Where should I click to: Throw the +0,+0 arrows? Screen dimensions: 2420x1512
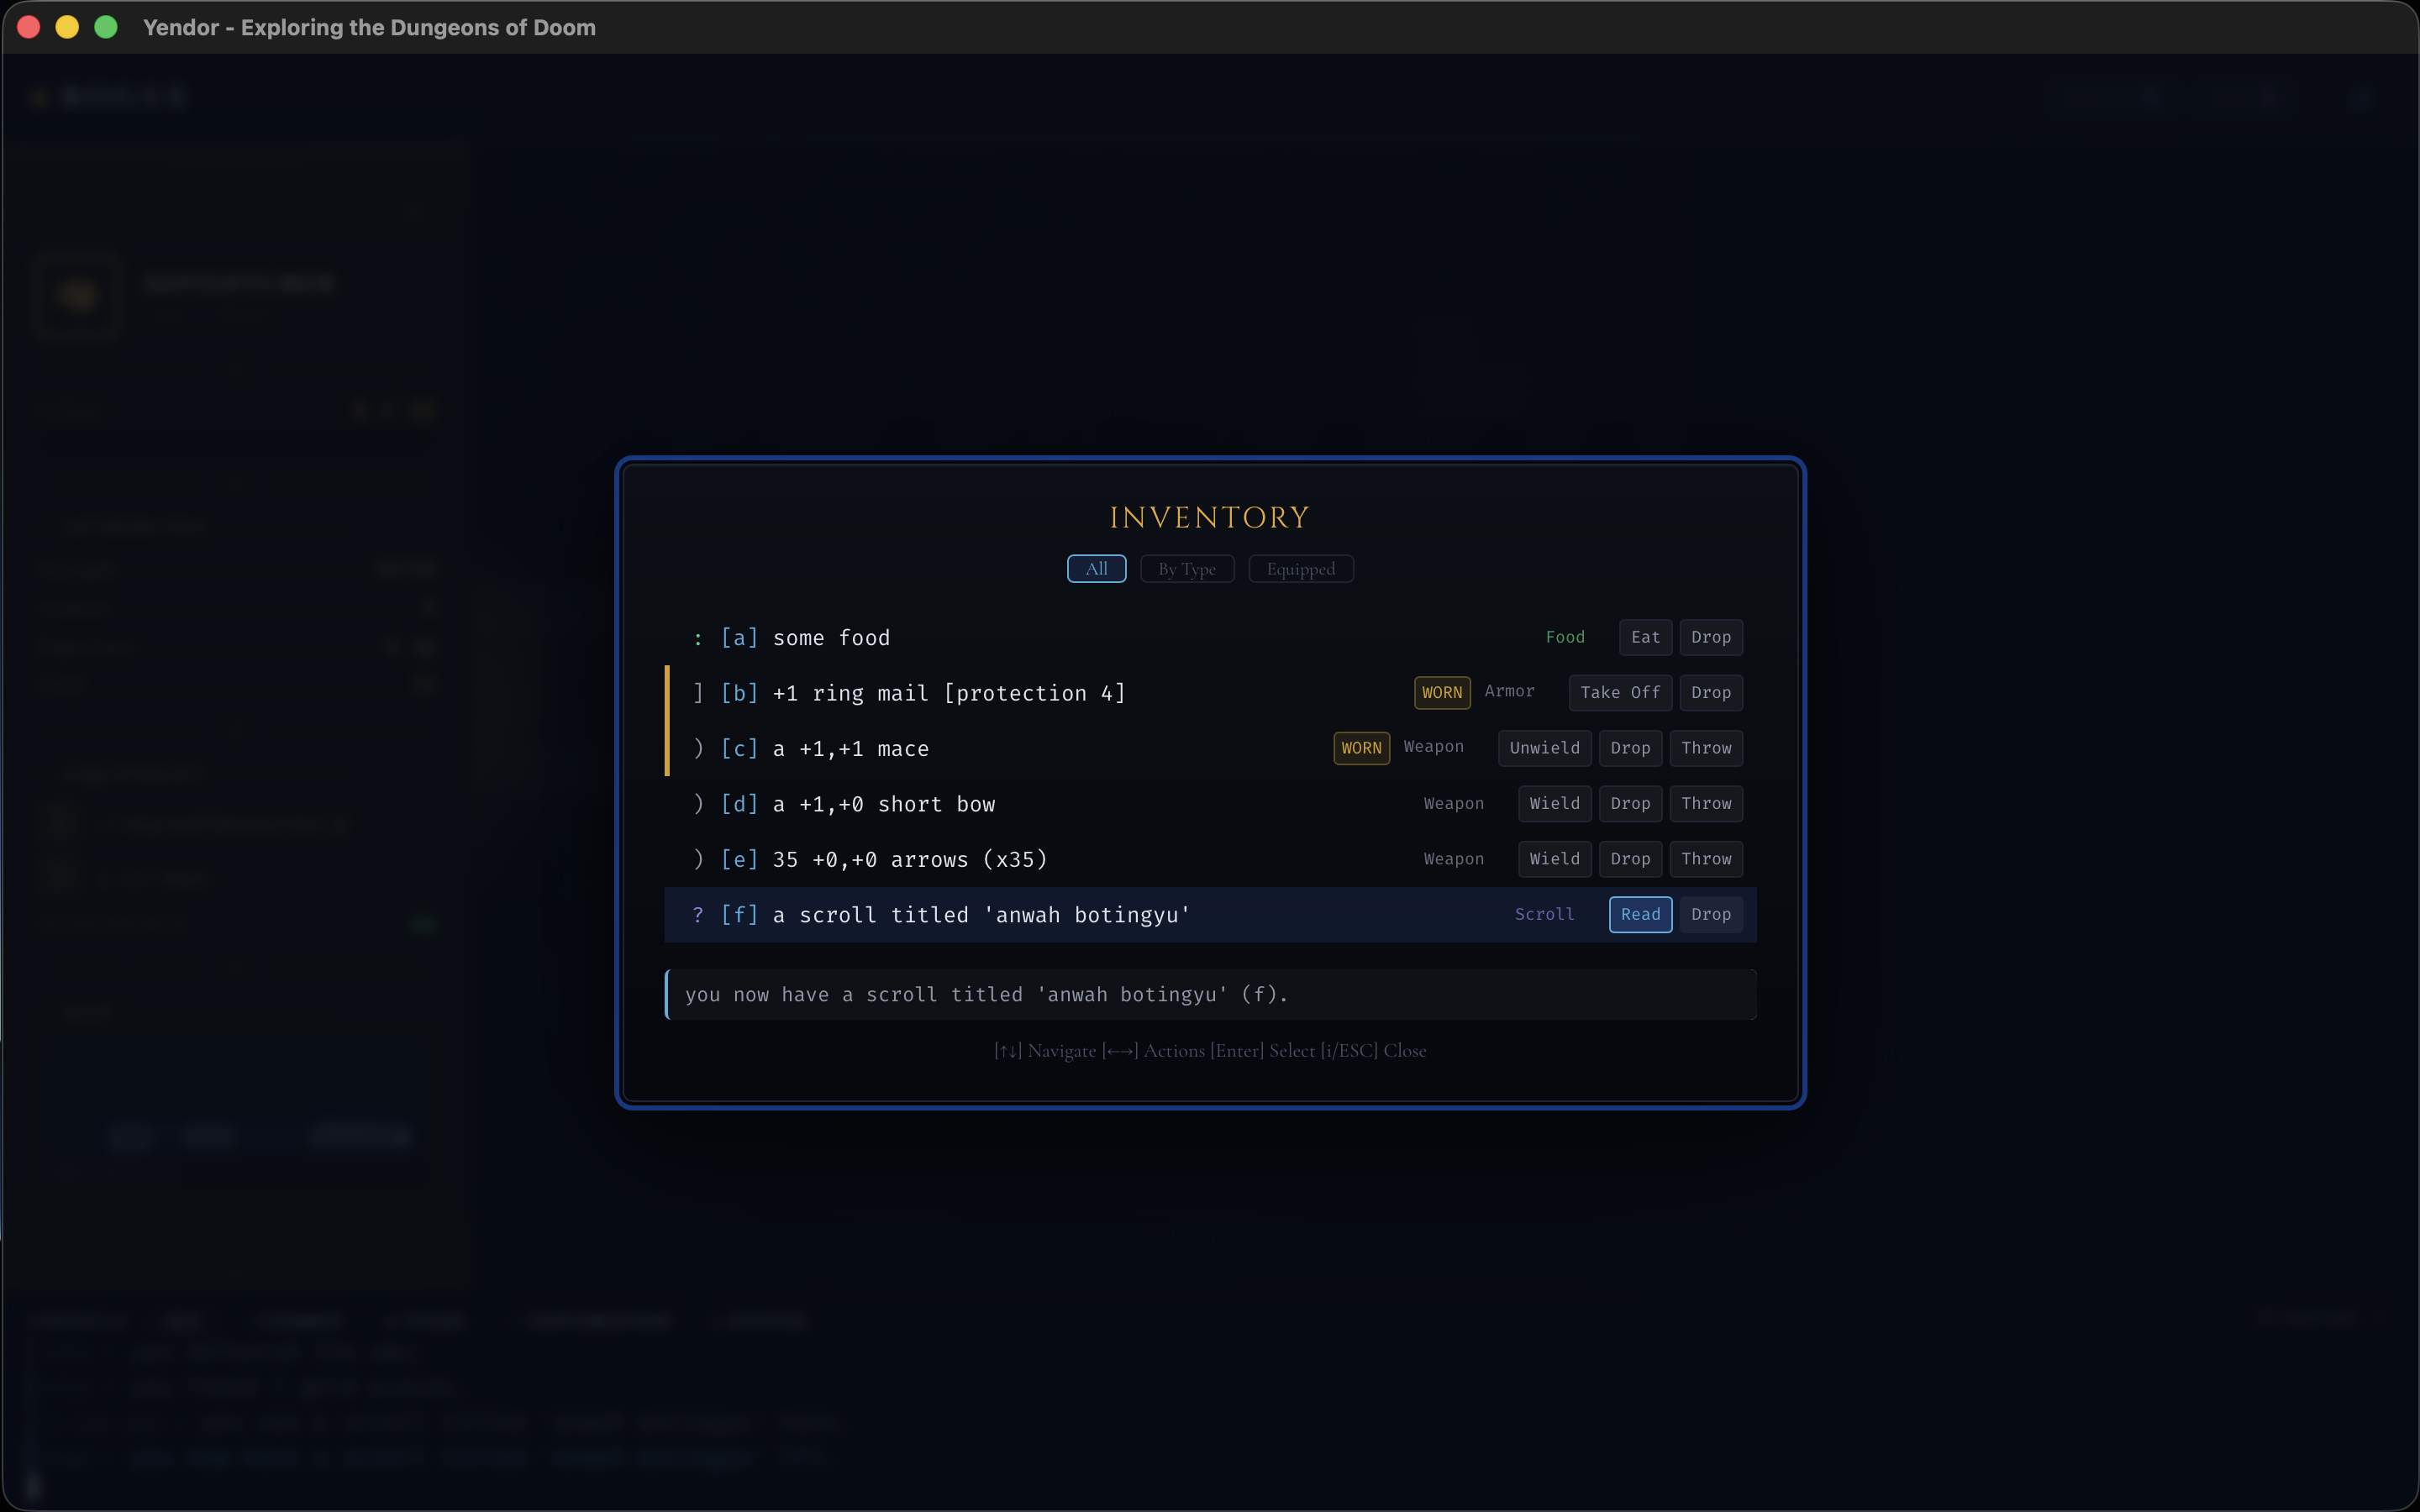[x=1705, y=858]
